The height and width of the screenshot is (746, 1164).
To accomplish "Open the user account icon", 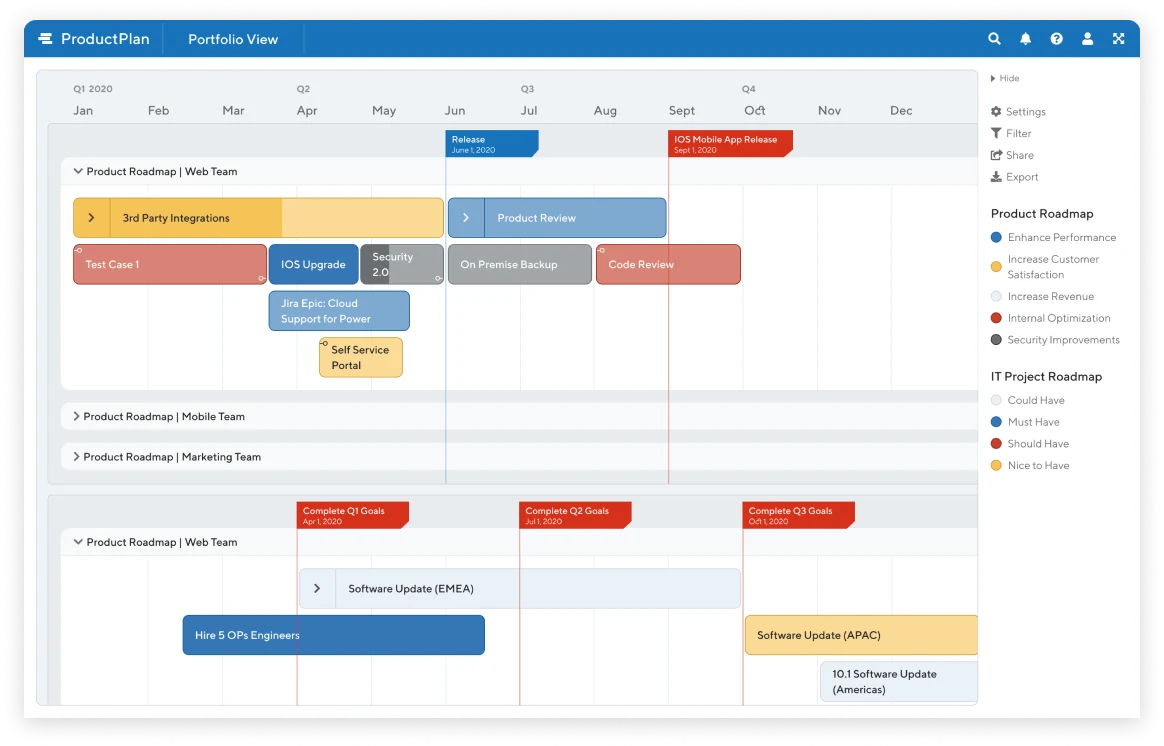I will pyautogui.click(x=1088, y=39).
